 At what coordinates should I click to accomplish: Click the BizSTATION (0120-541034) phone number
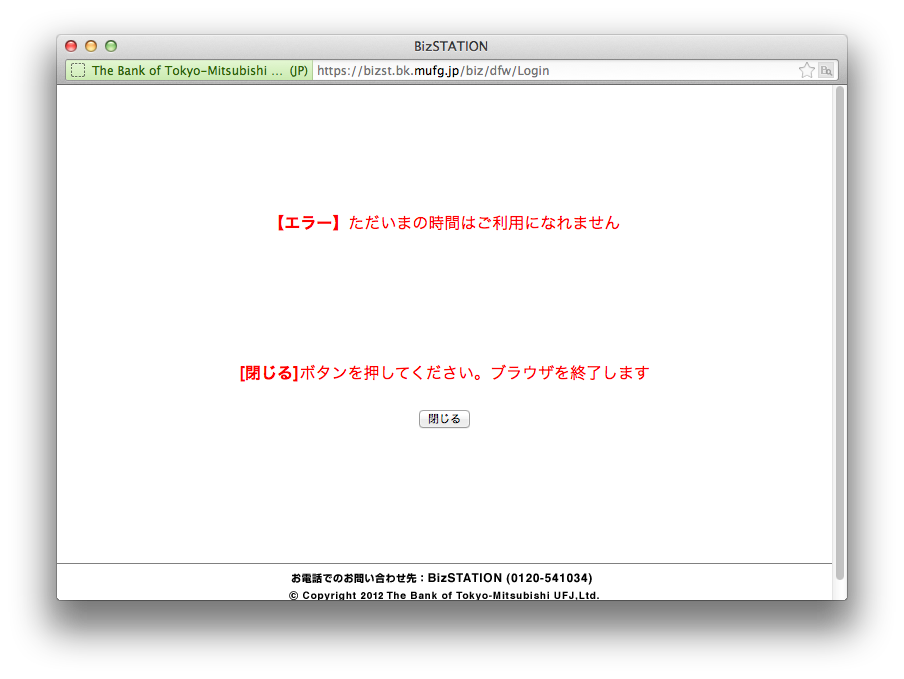pyautogui.click(x=509, y=578)
